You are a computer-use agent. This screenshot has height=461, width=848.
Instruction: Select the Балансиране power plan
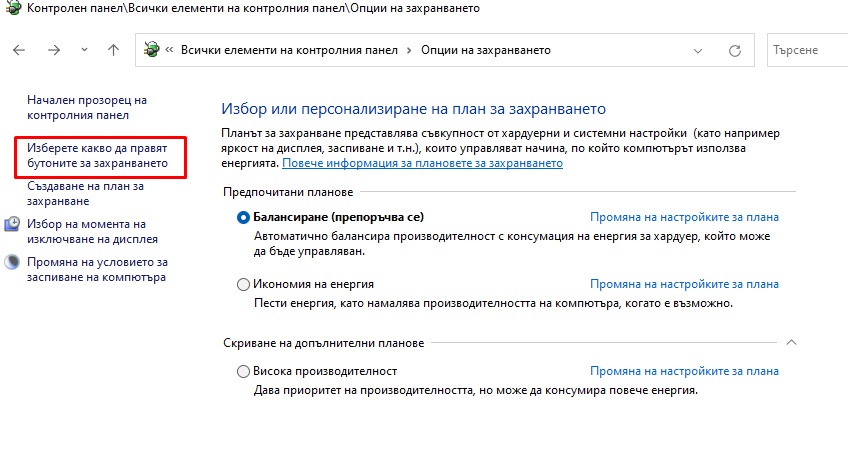click(243, 217)
